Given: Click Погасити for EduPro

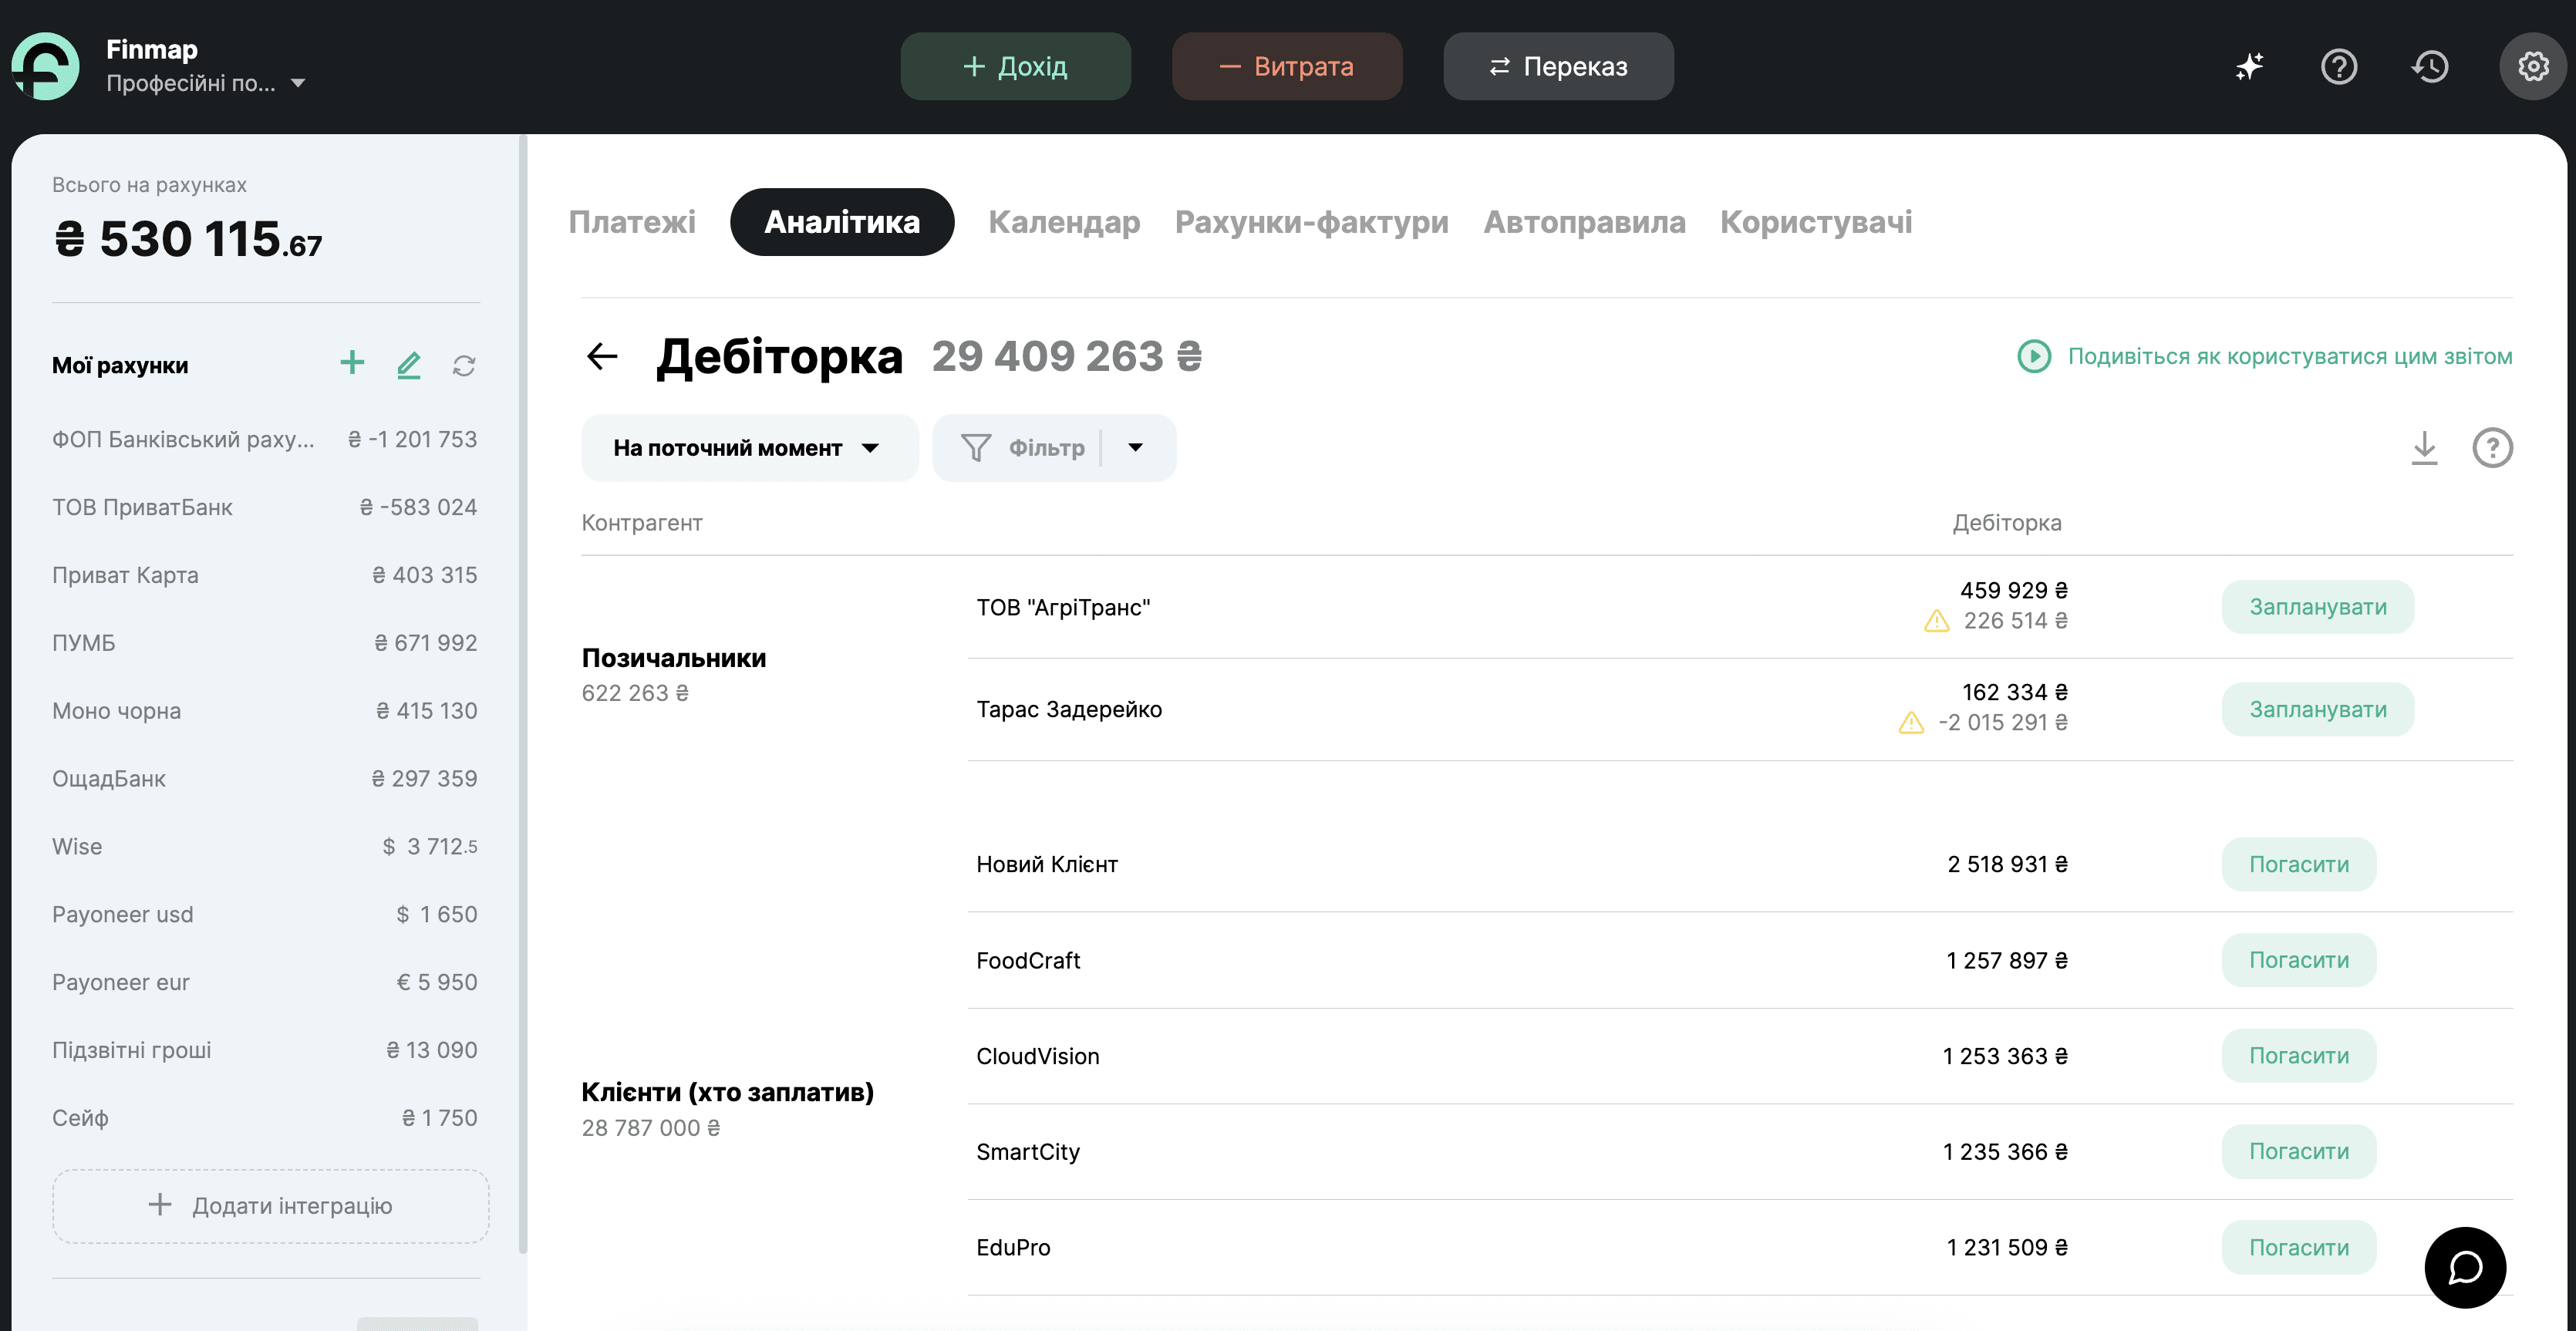Looking at the screenshot, I should [2299, 1248].
